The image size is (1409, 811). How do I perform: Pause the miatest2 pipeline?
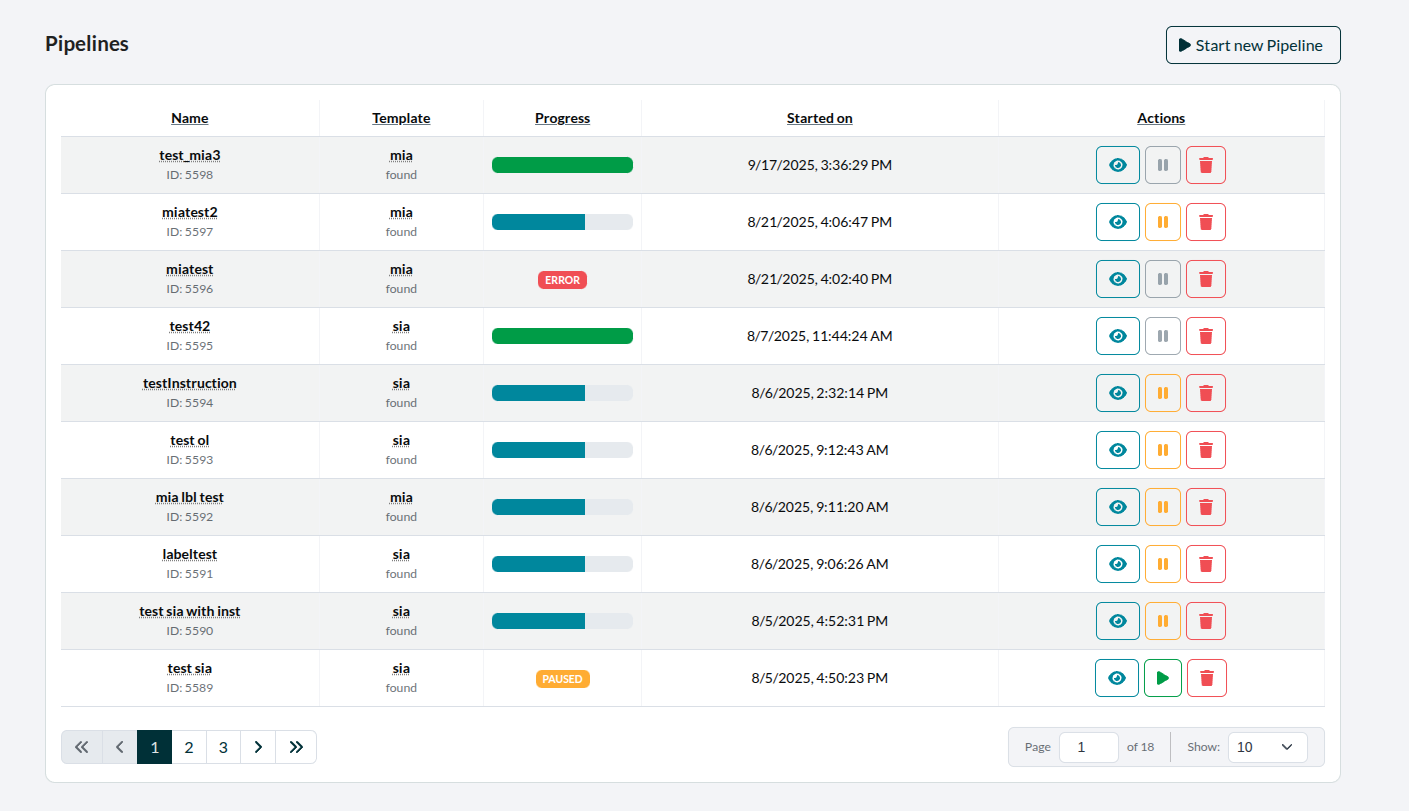point(1162,222)
